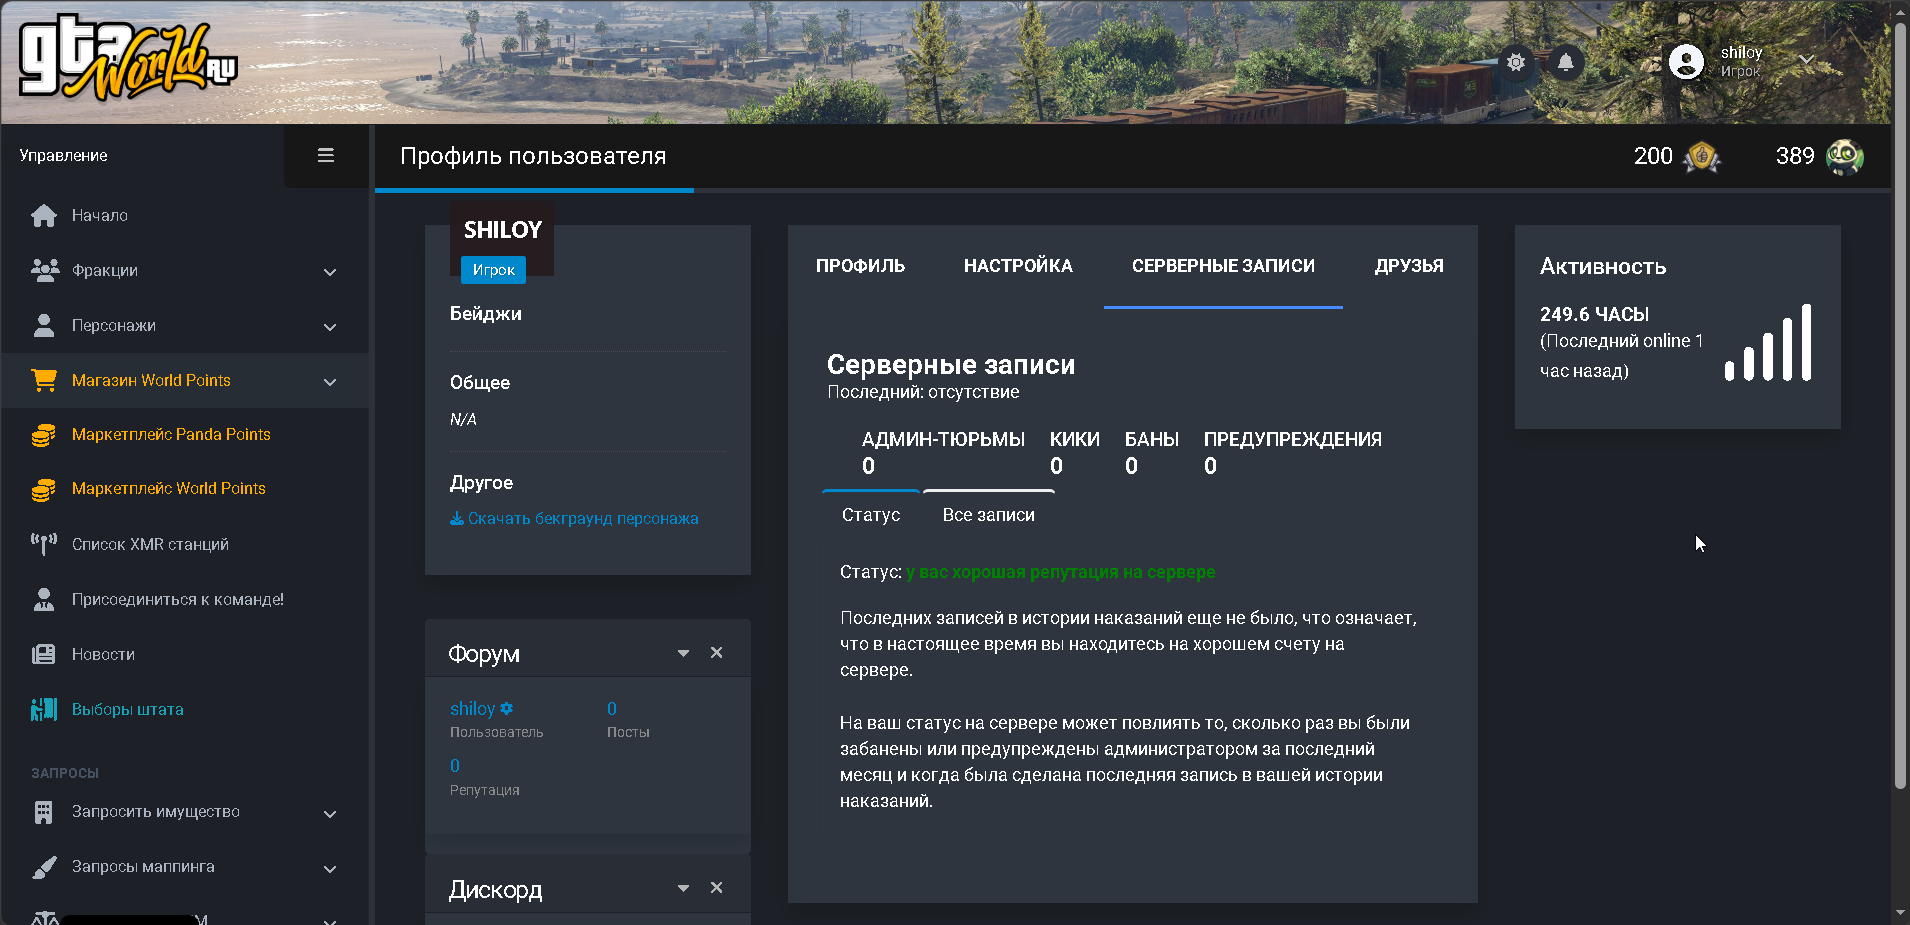This screenshot has height=925, width=1910.
Task: Click the green good reputation status text
Action: pyautogui.click(x=1061, y=572)
